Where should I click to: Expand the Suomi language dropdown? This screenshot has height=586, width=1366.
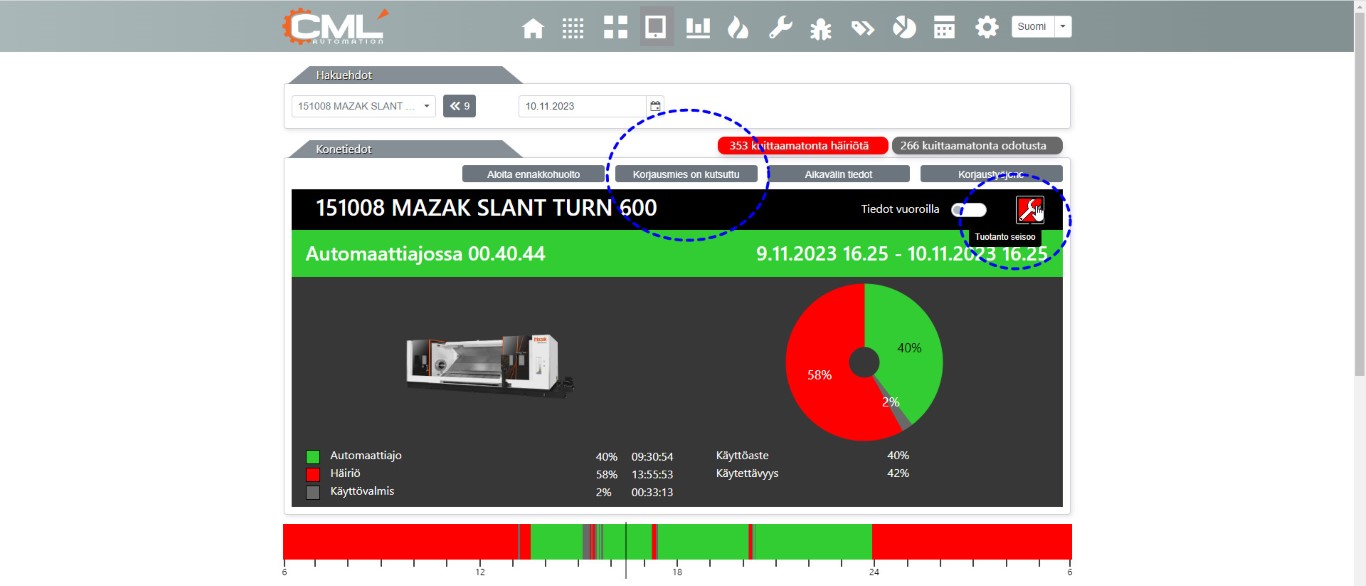click(1063, 27)
